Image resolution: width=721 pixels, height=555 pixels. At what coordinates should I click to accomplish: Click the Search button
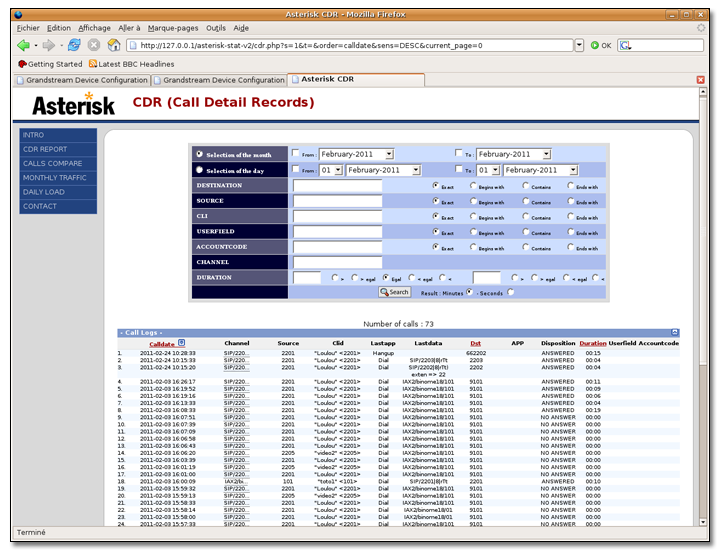pyautogui.click(x=394, y=292)
